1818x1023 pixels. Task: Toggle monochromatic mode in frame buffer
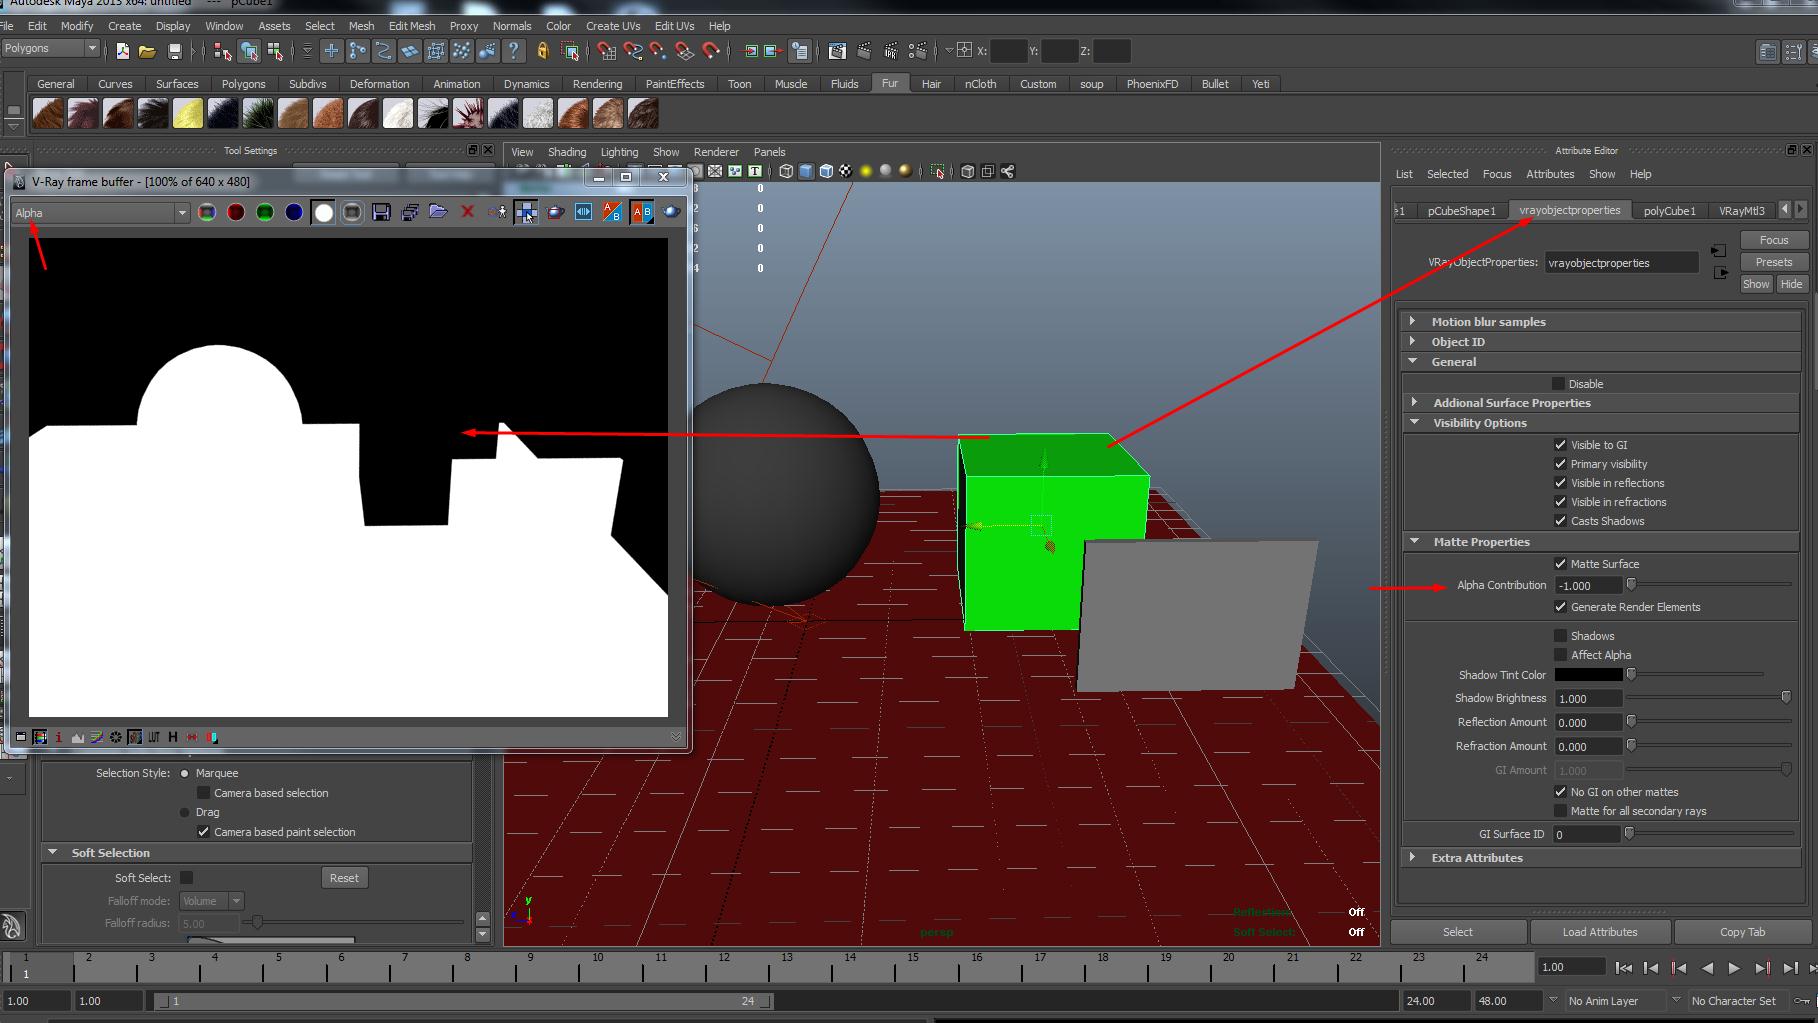[x=352, y=212]
